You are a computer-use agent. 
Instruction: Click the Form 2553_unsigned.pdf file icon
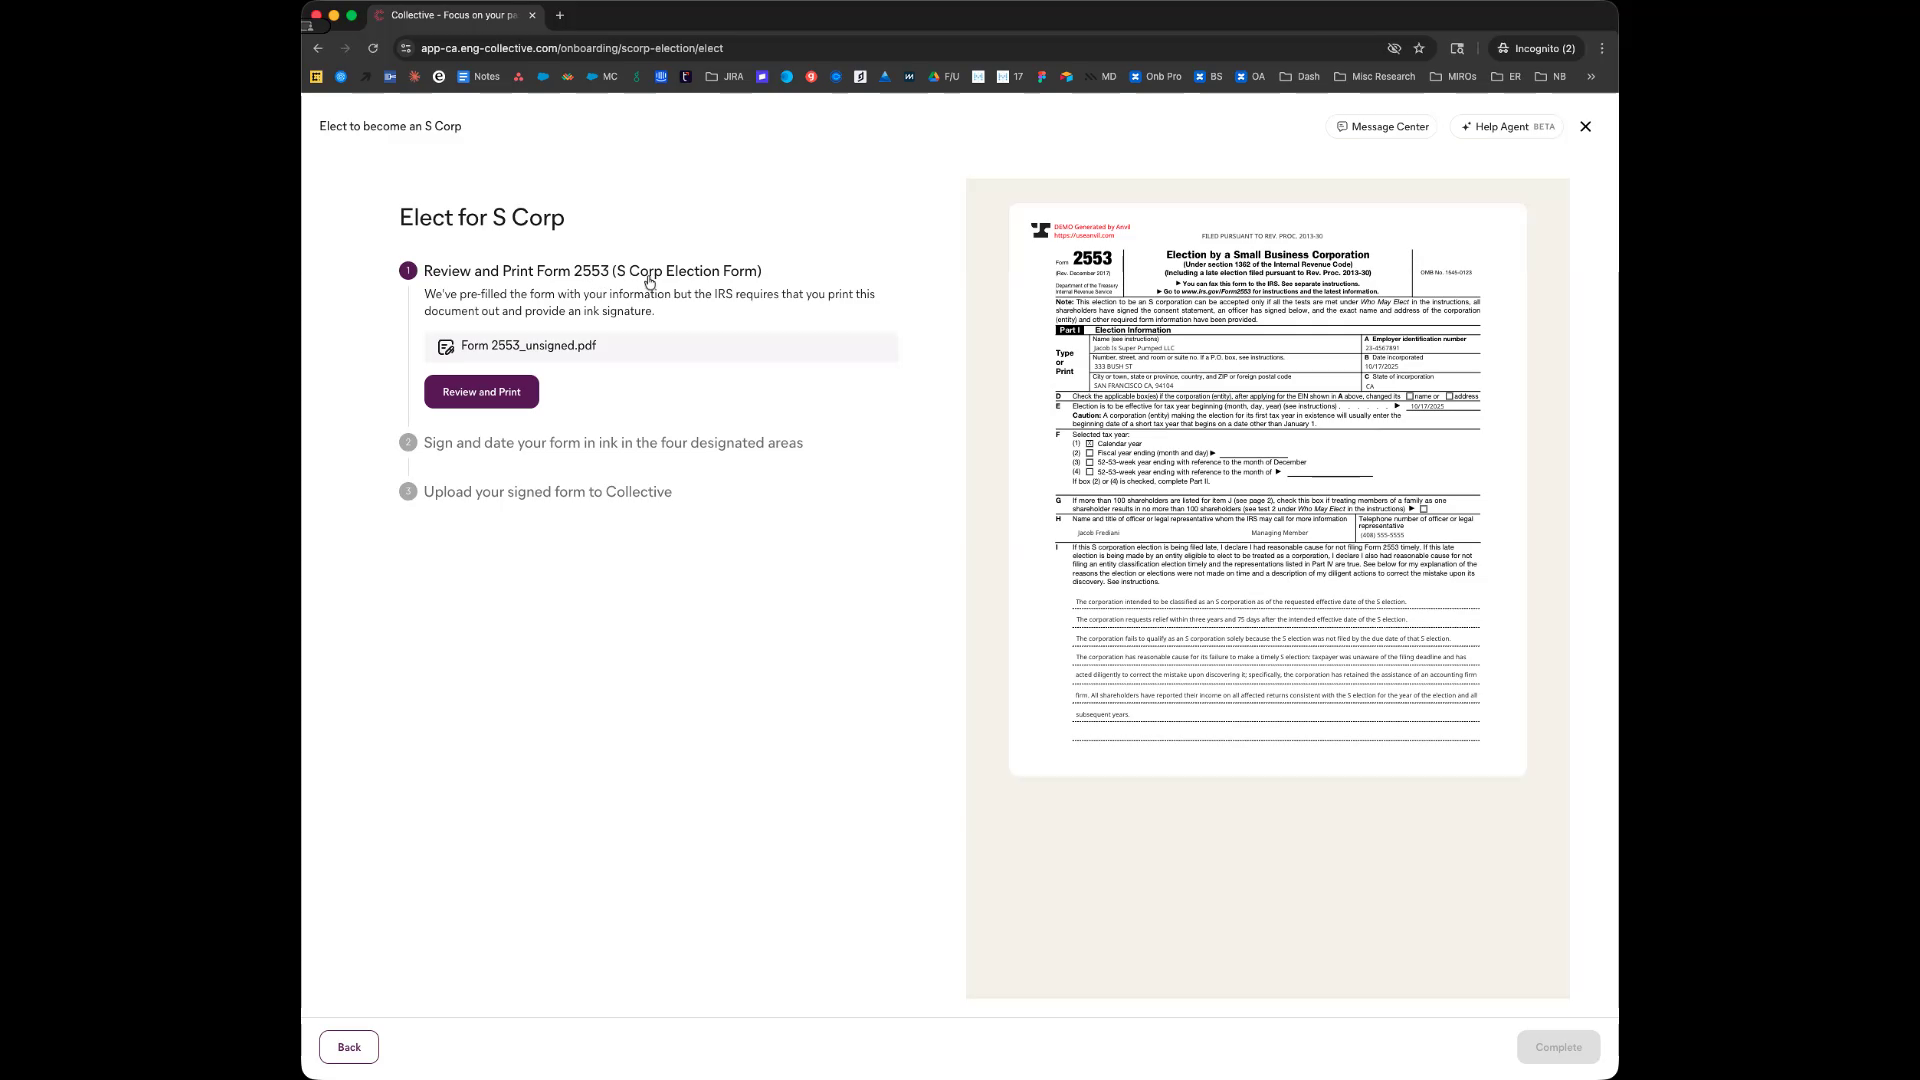click(446, 346)
